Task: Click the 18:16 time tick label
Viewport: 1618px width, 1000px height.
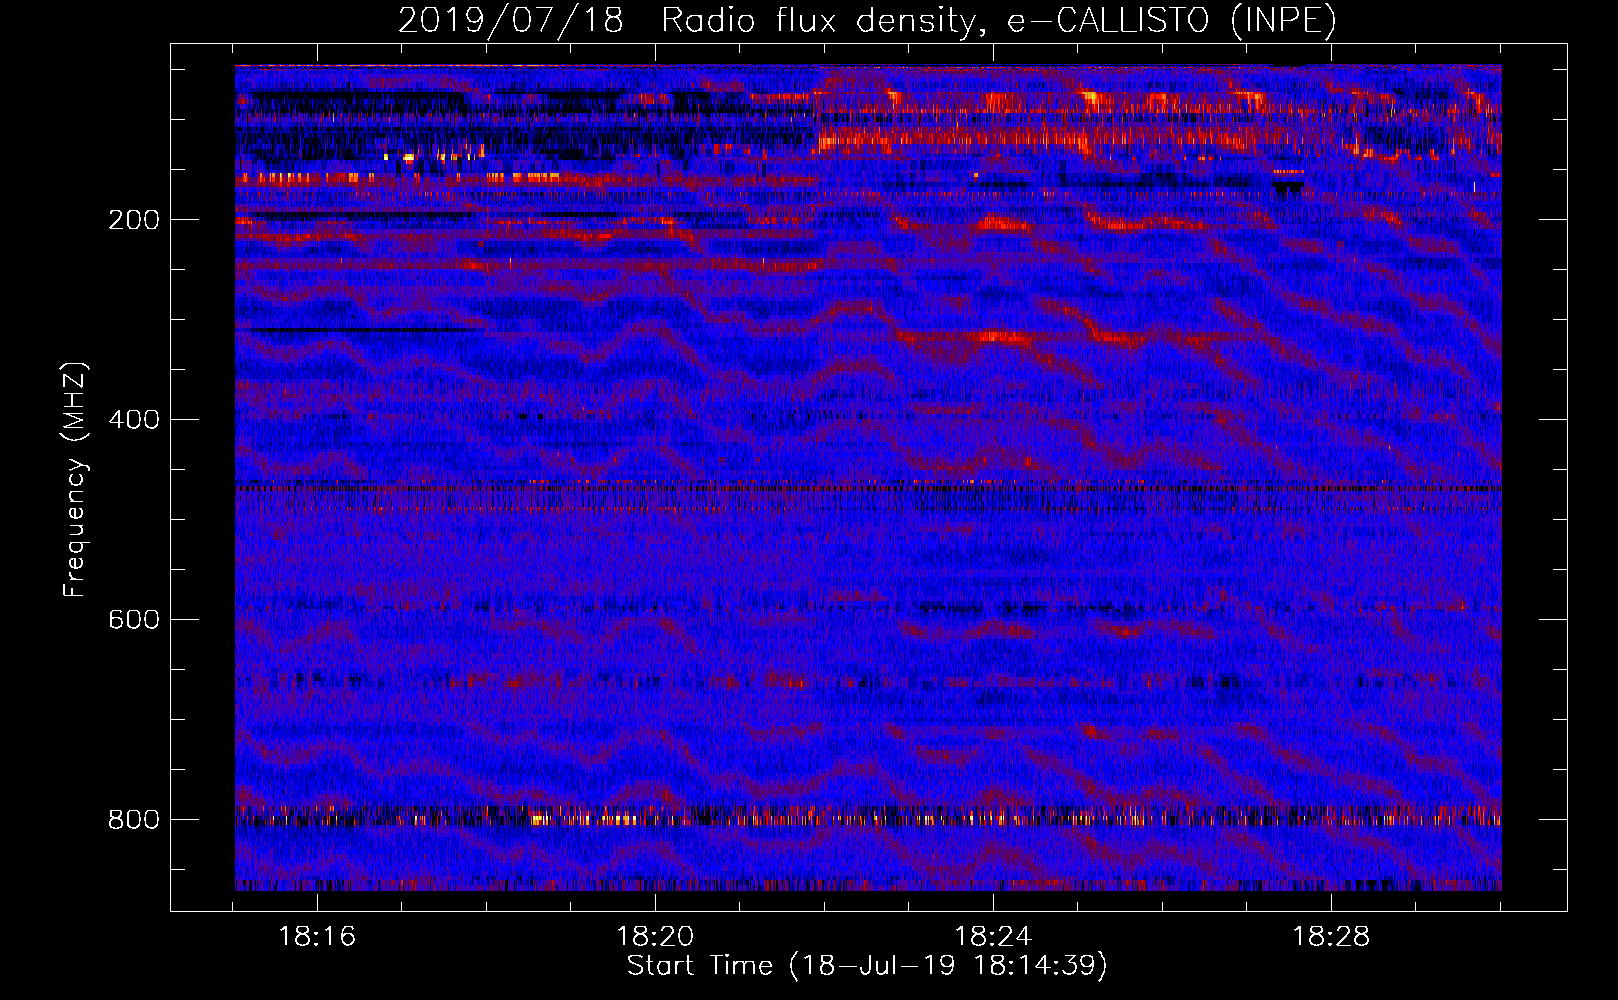Action: 317,937
